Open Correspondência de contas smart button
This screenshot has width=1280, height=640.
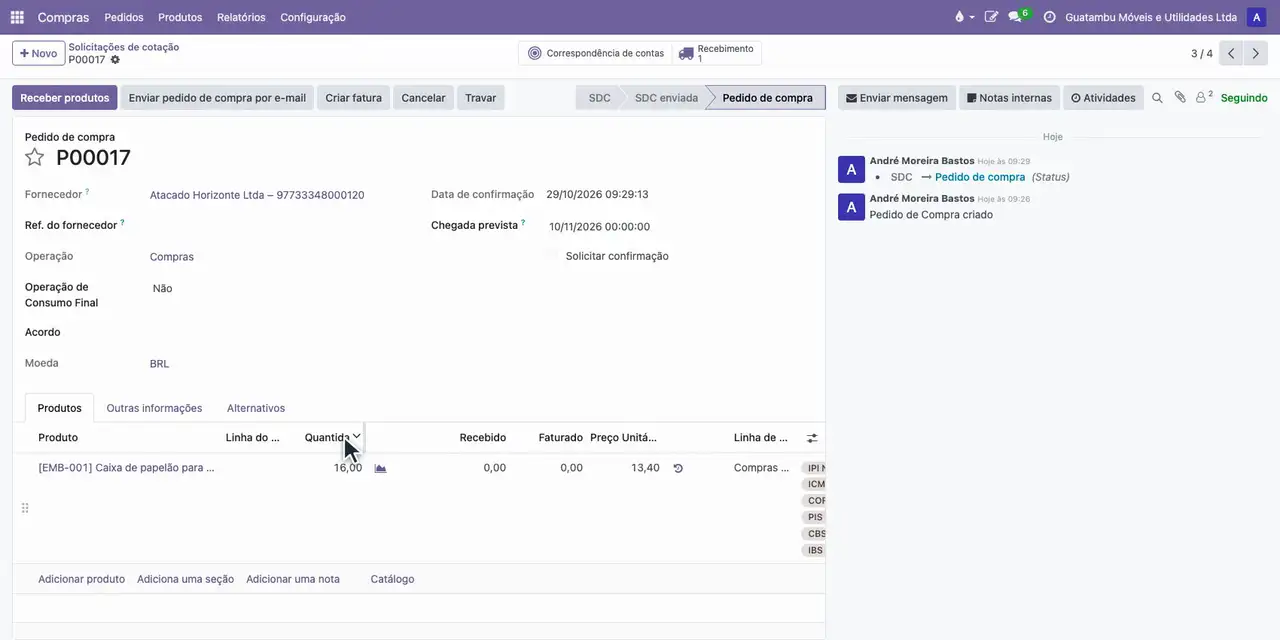[x=595, y=53]
